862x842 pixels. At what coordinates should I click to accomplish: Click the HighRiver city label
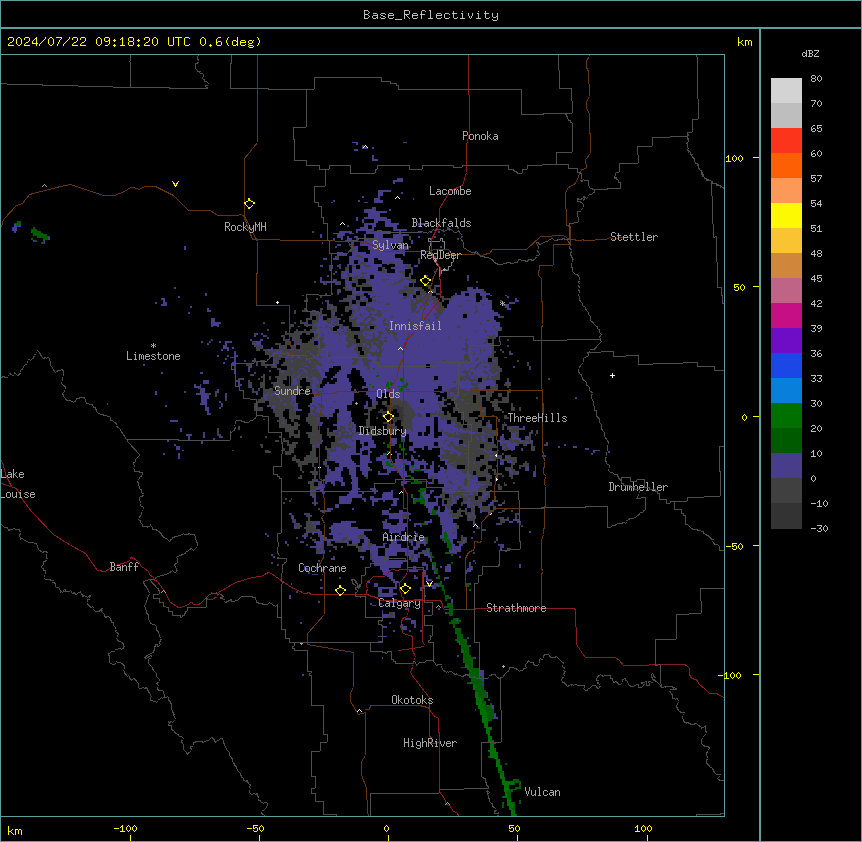[430, 743]
